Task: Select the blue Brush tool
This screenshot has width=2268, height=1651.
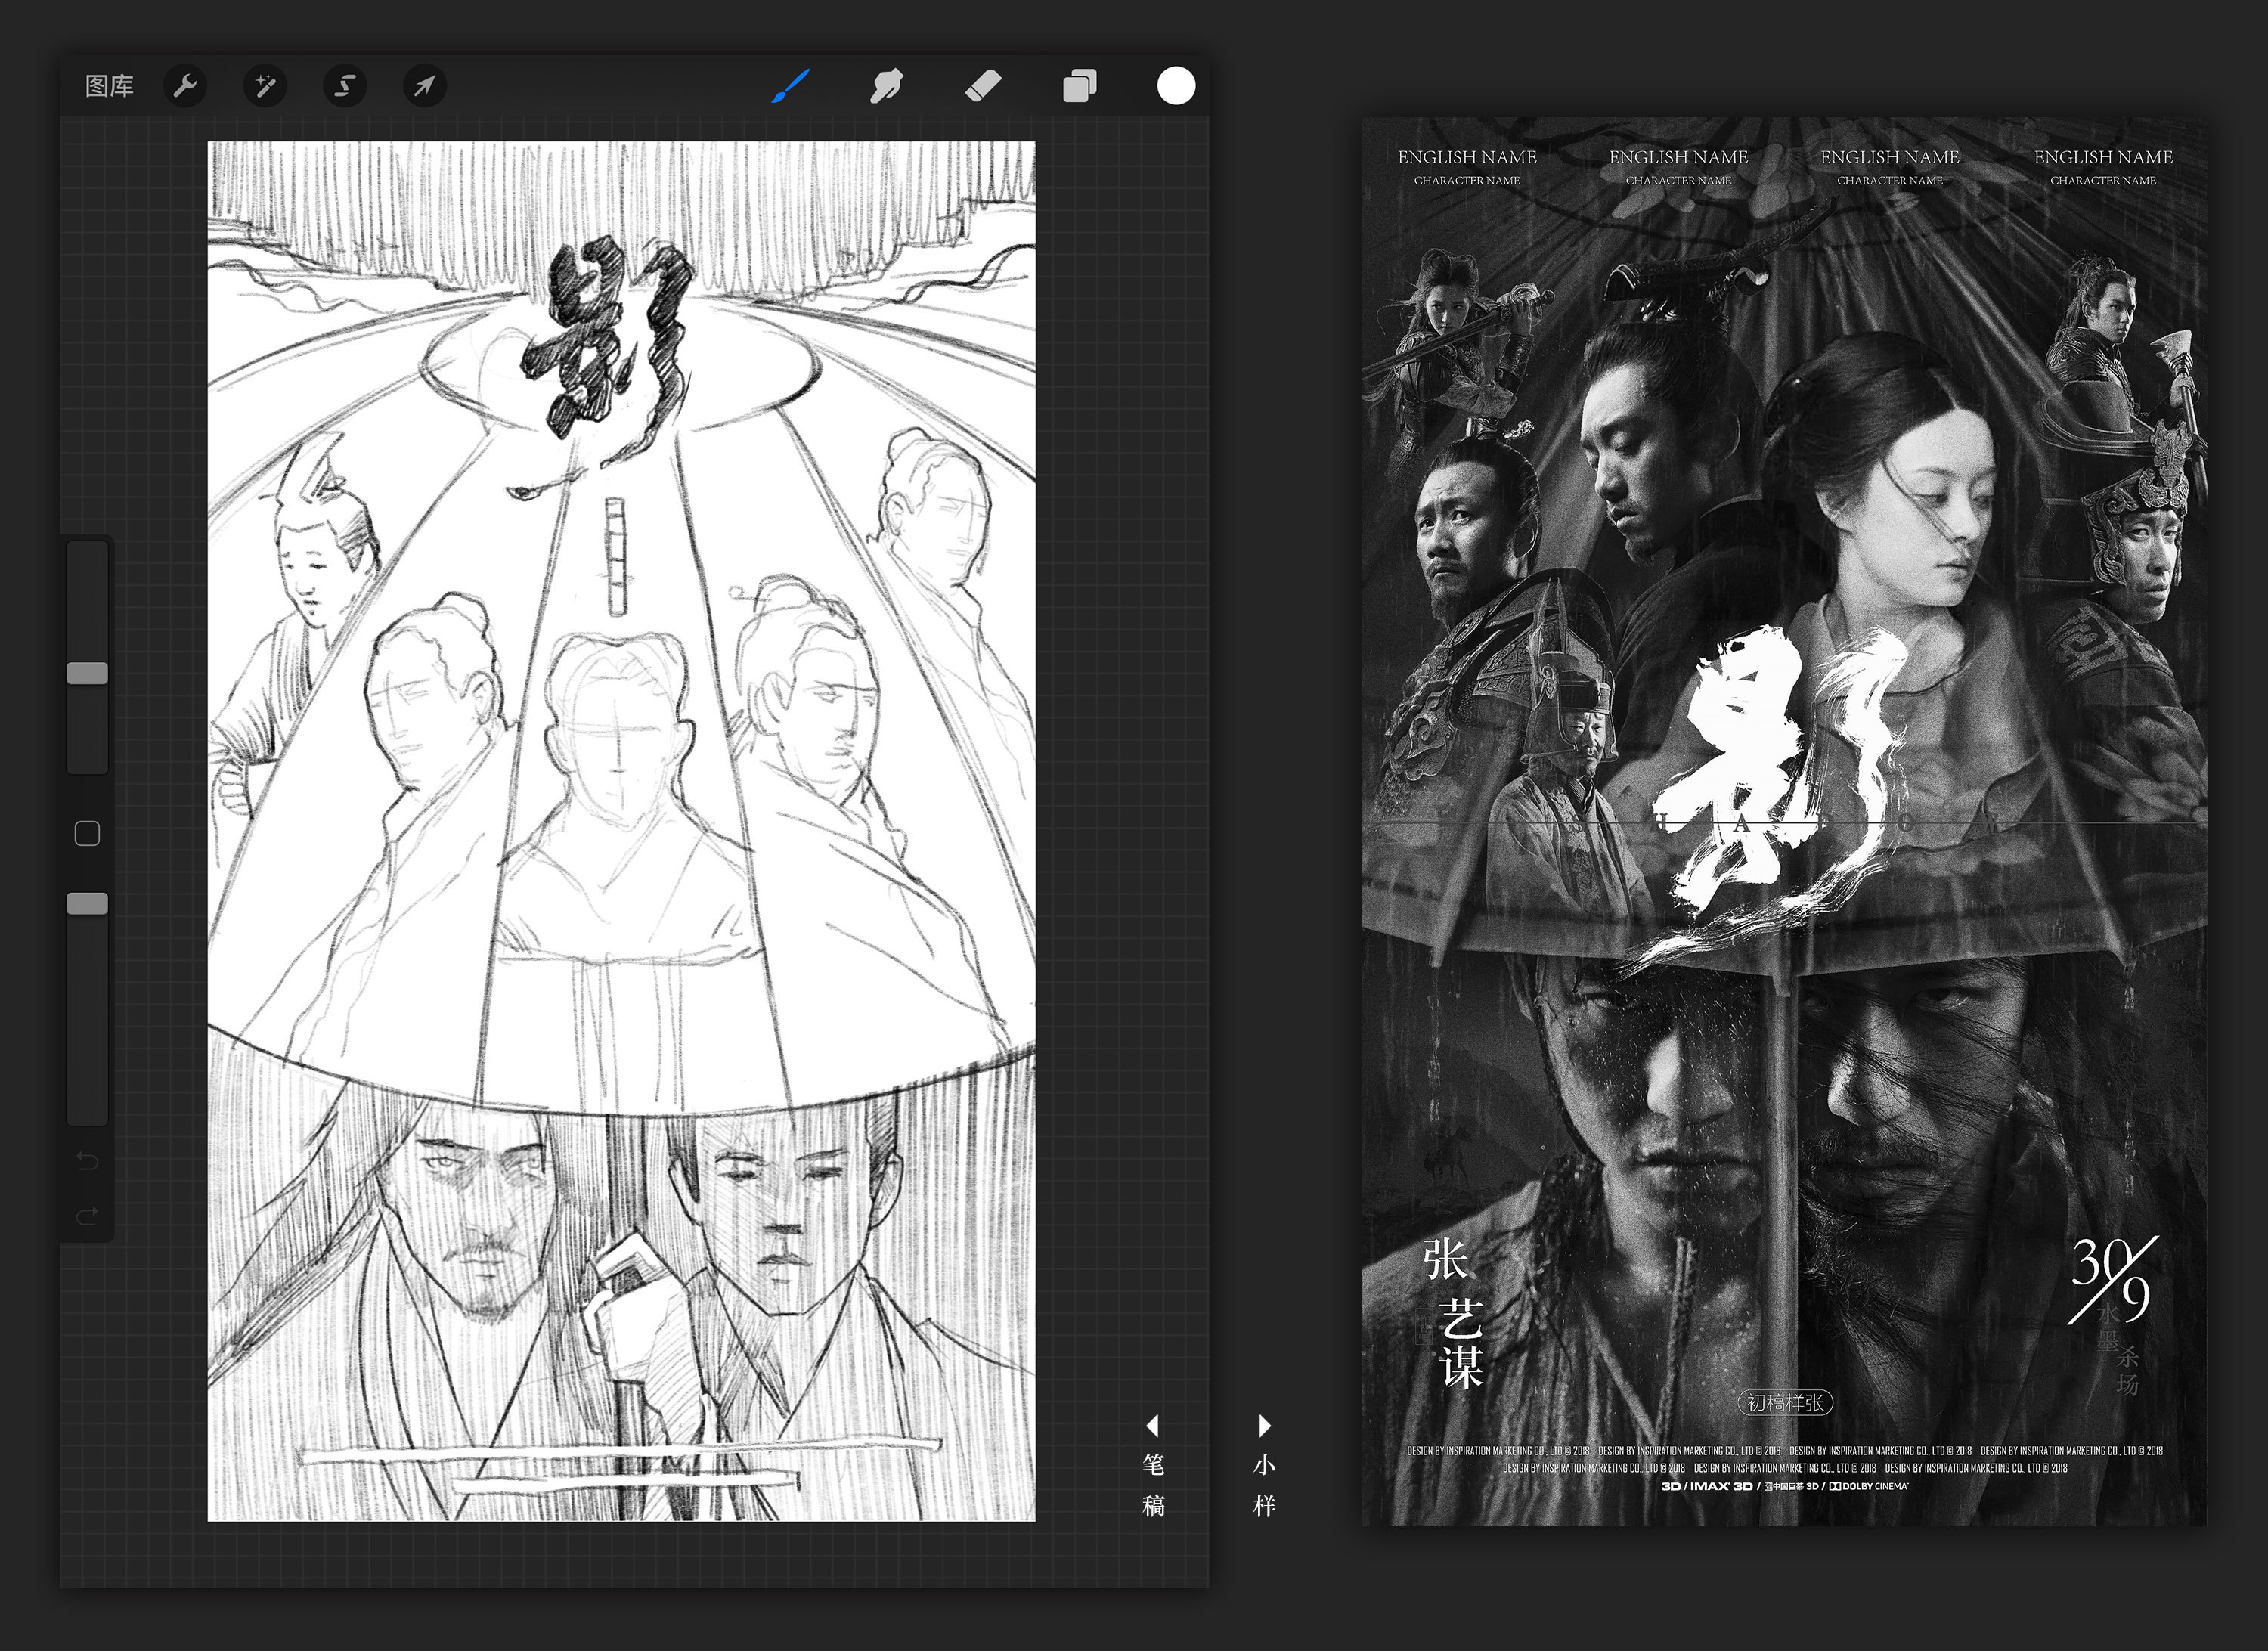Action: (x=790, y=86)
